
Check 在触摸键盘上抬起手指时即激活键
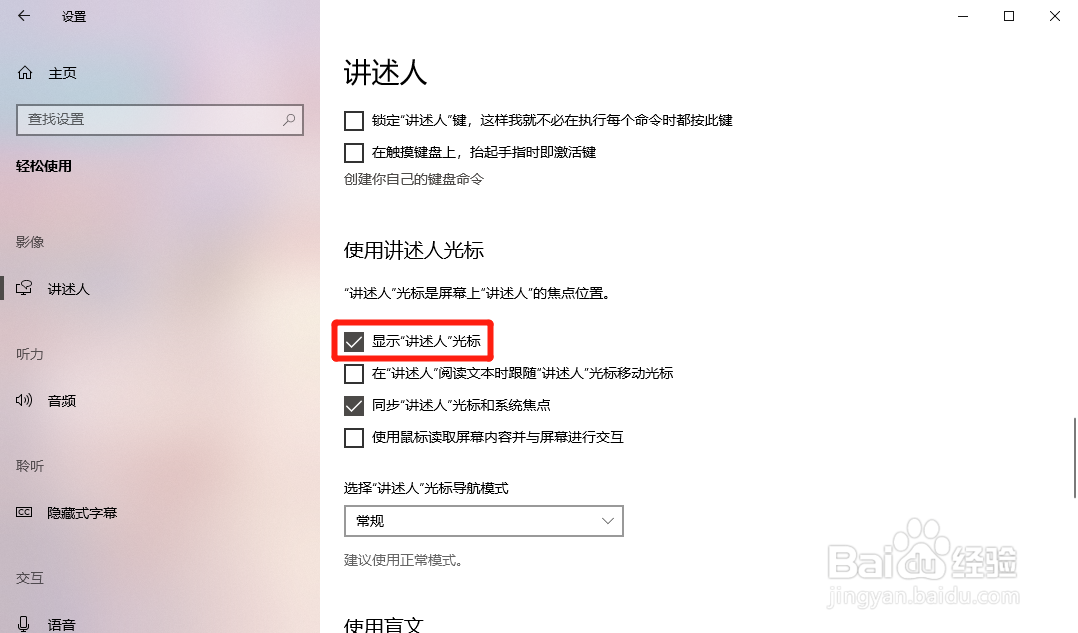(353, 153)
